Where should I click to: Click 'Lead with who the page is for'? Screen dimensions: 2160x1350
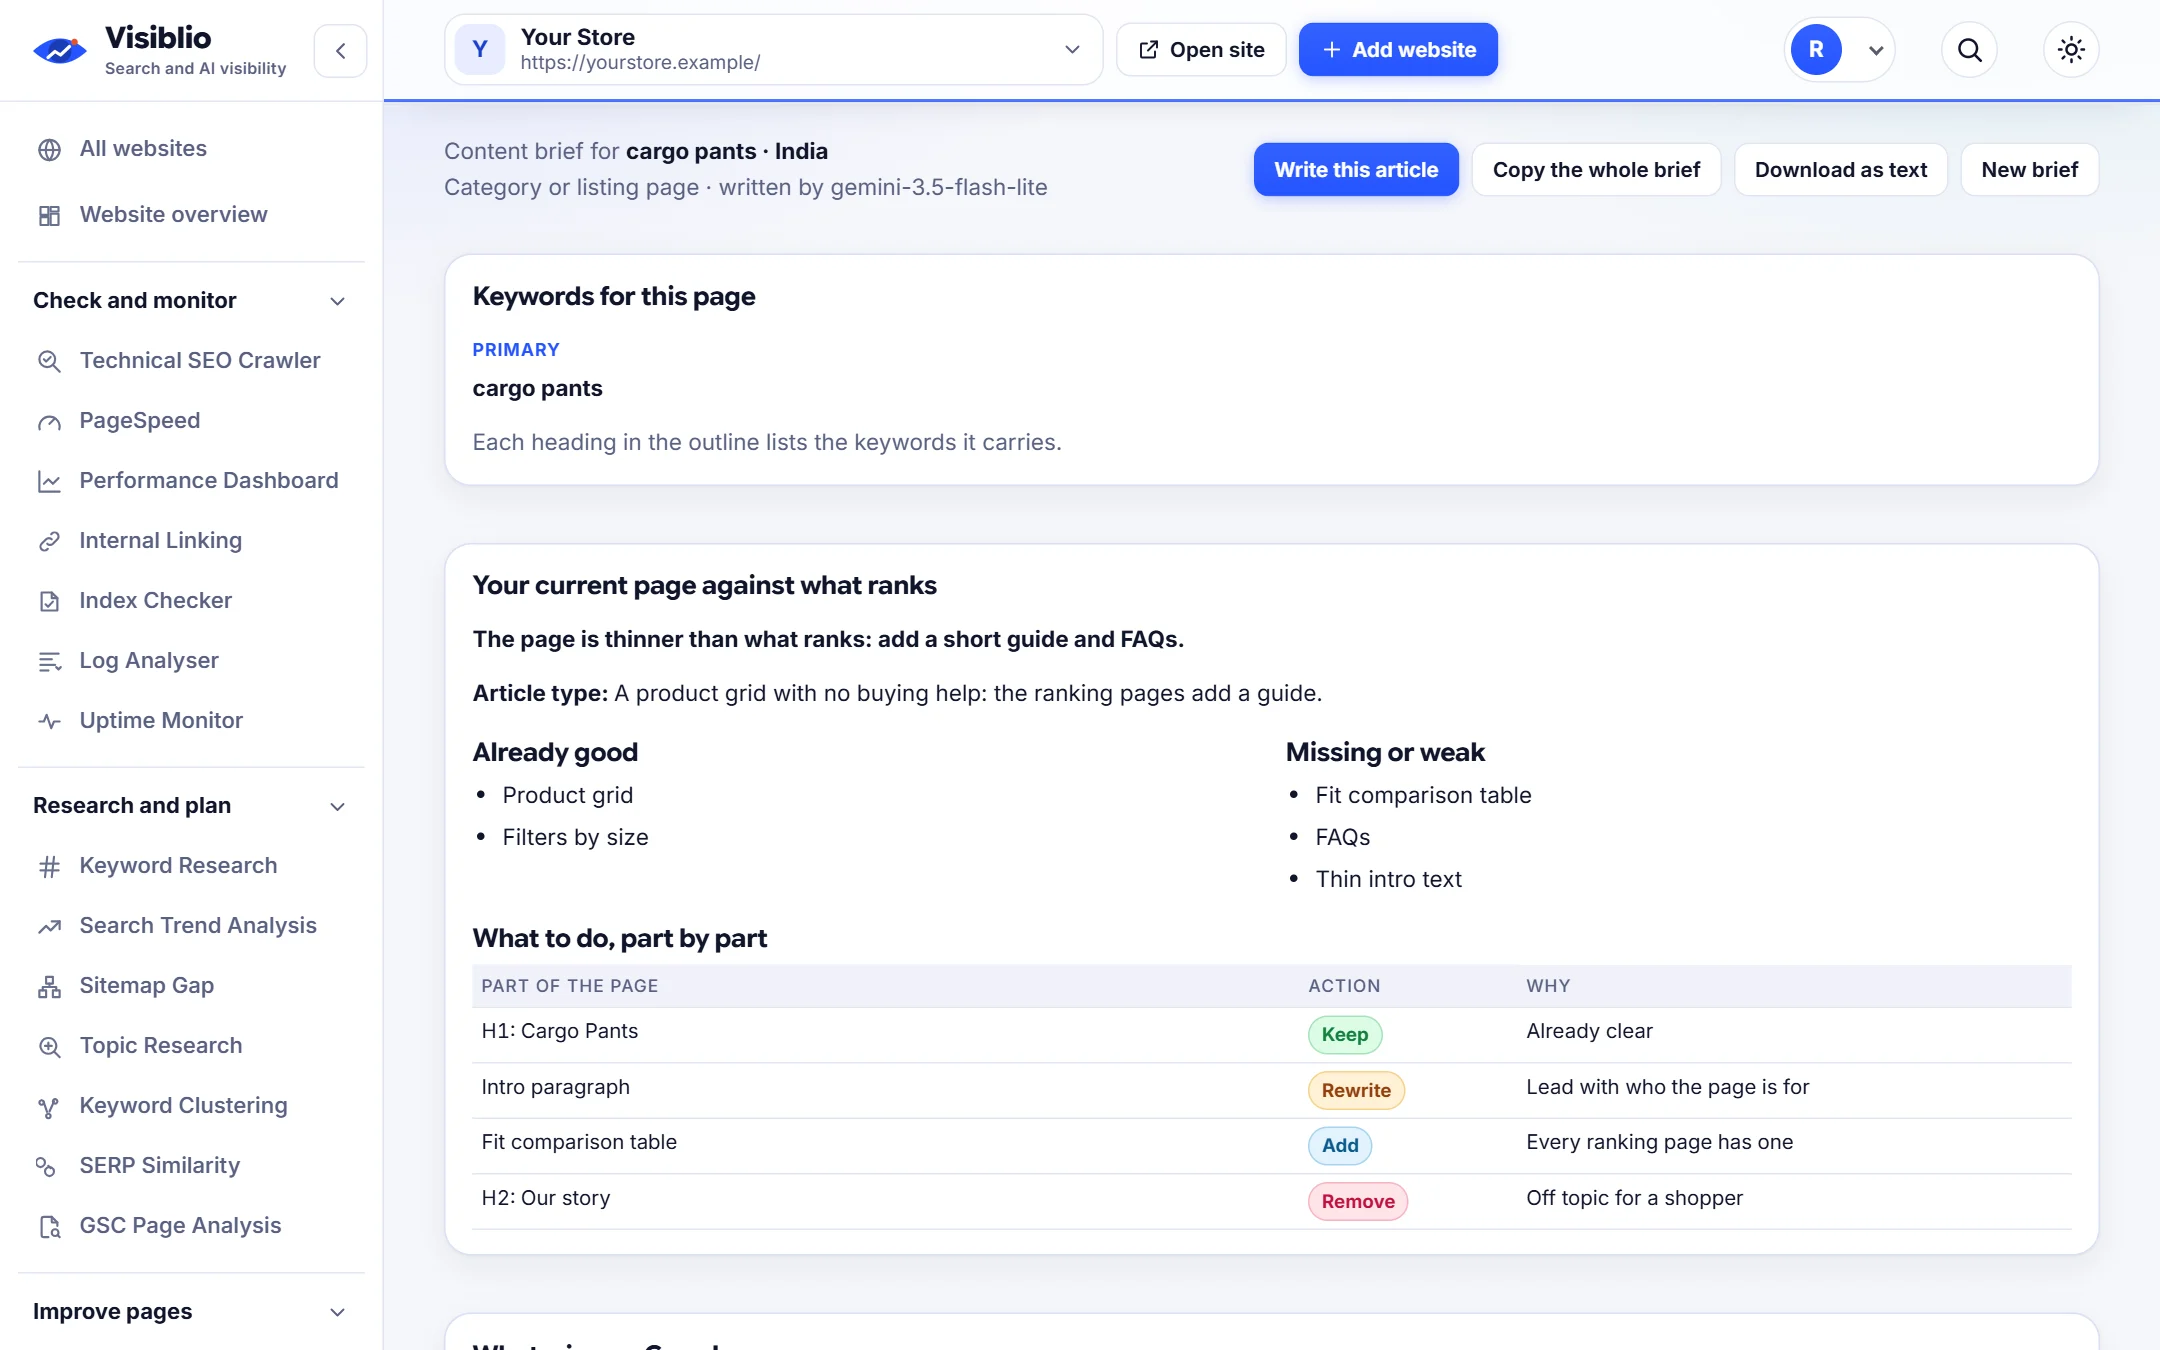[x=1667, y=1087]
